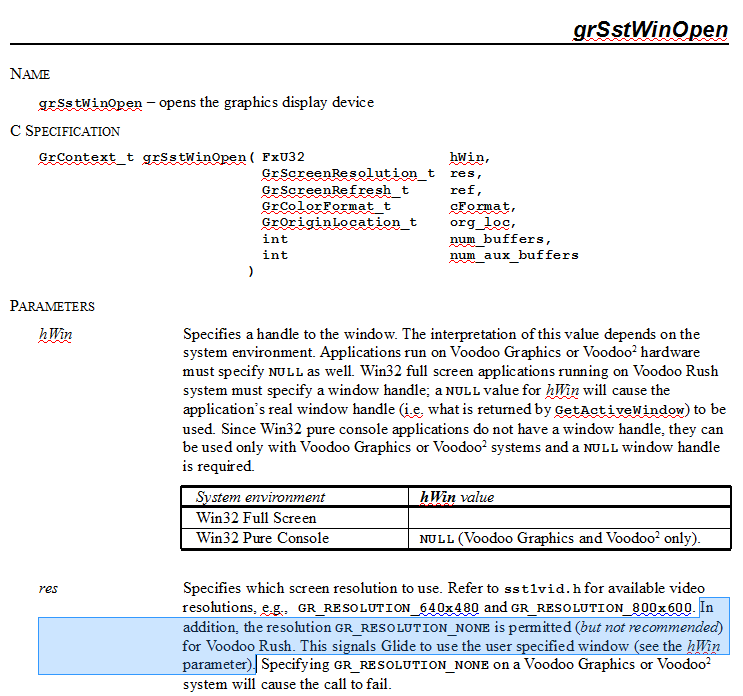
Task: Click the org_loc, argument
Action: pos(483,223)
